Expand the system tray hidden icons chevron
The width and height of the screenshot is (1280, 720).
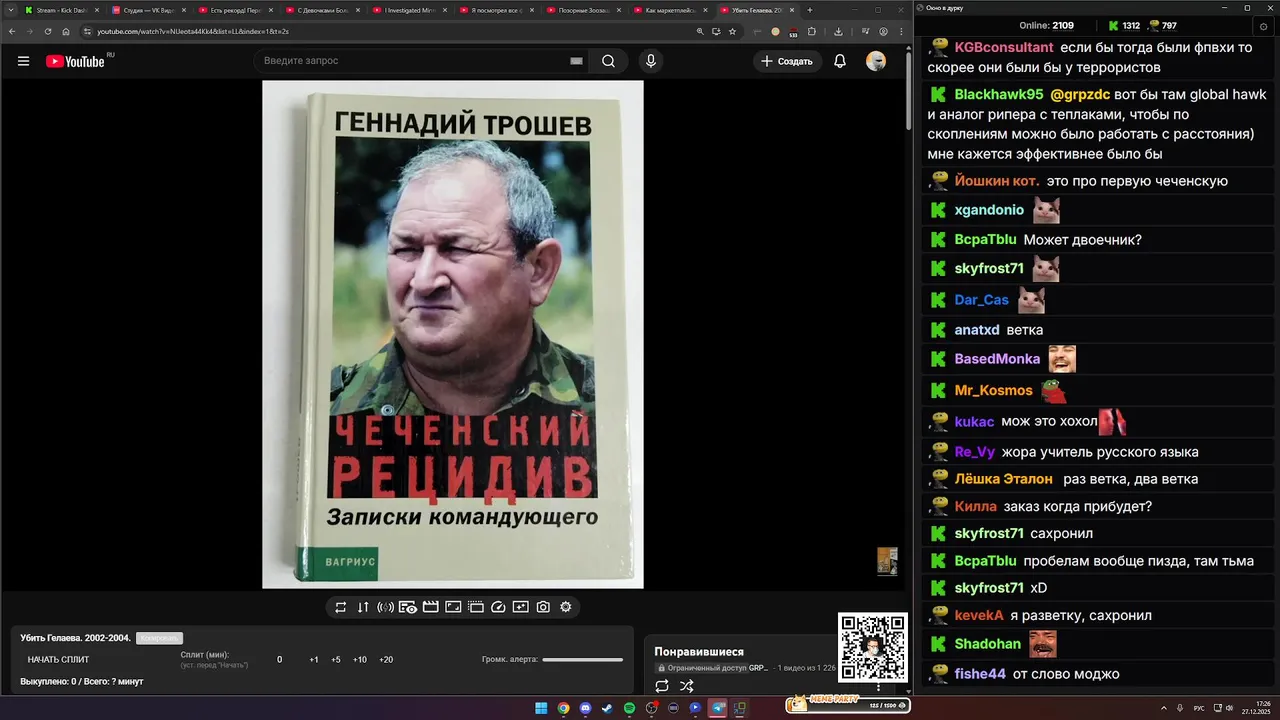click(1164, 708)
